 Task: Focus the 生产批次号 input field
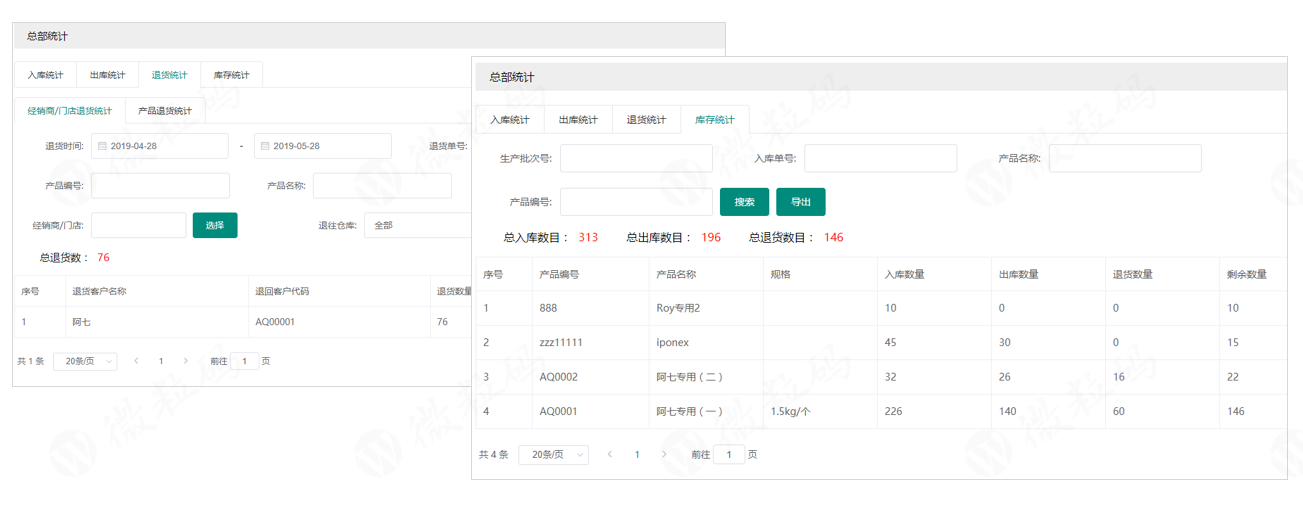(636, 158)
